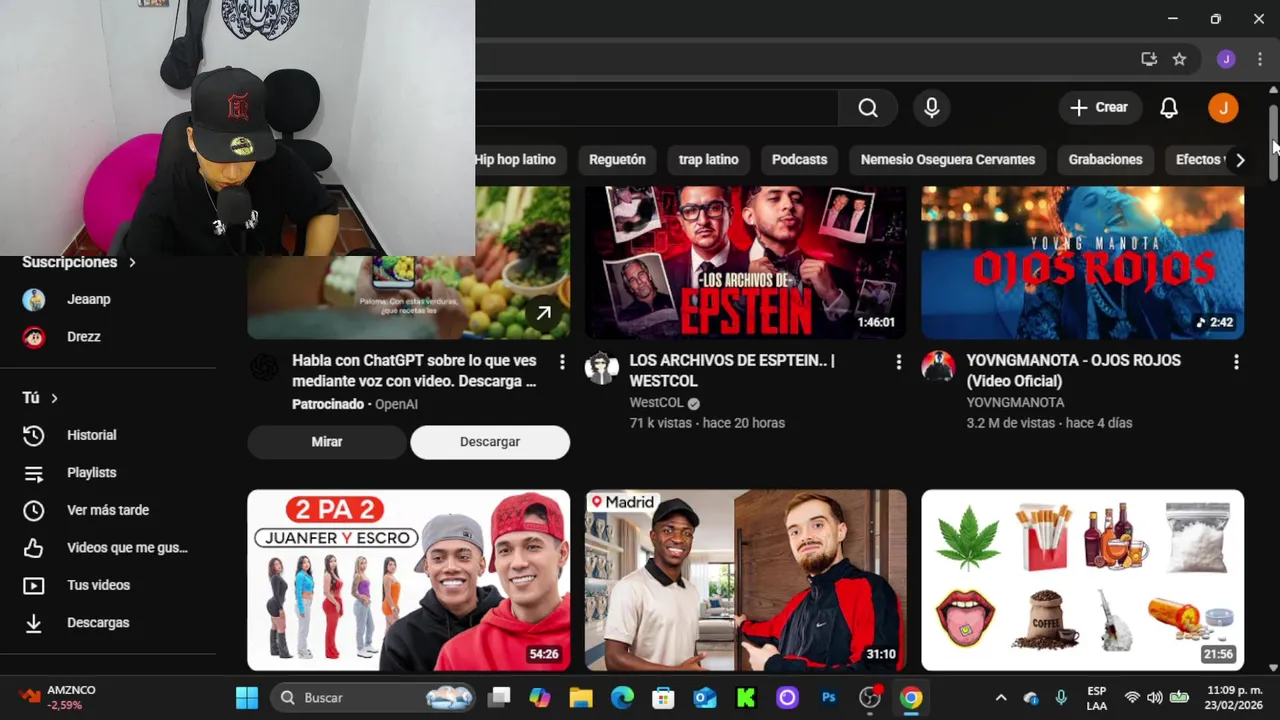Click the Descargar button on the ad

490,442
